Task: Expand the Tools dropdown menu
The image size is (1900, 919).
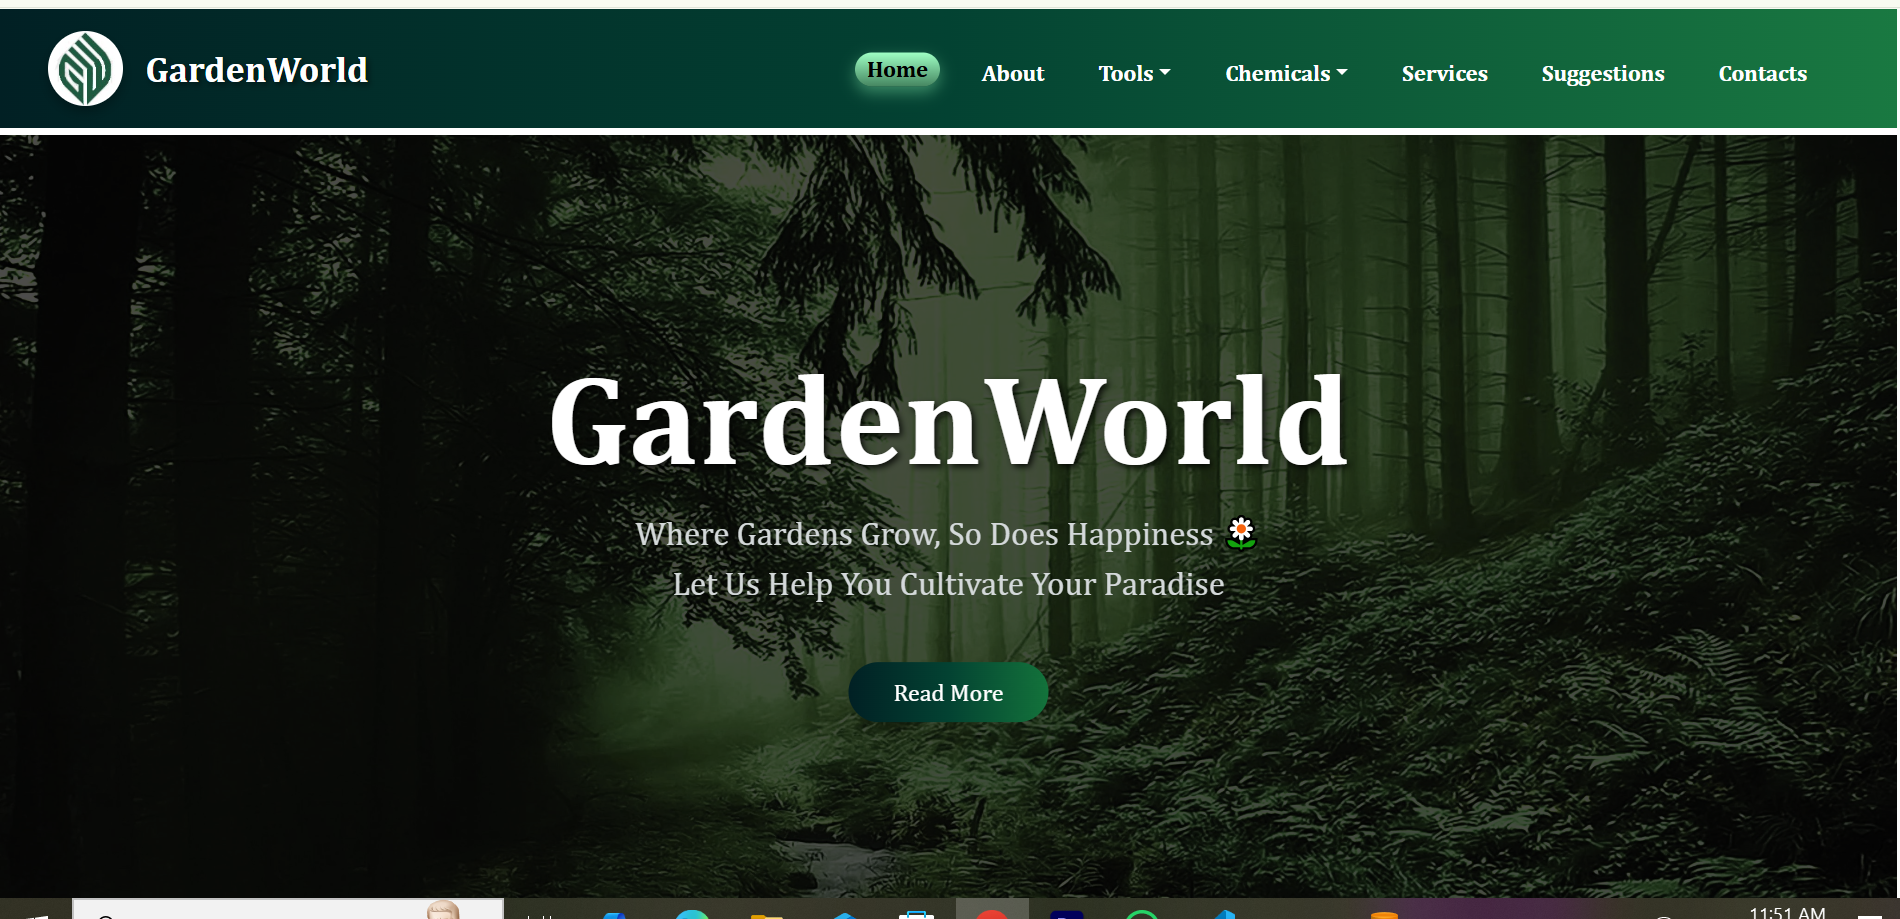Action: click(1134, 73)
